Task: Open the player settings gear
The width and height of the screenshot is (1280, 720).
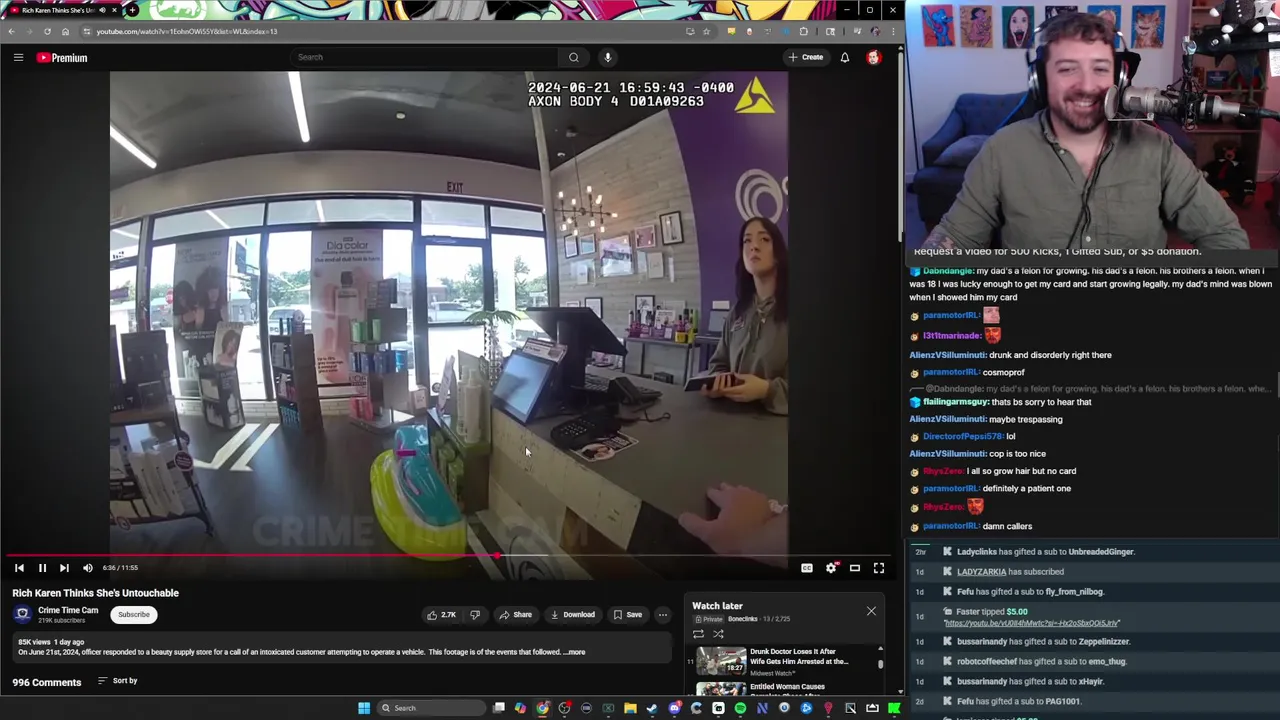Action: pos(831,568)
